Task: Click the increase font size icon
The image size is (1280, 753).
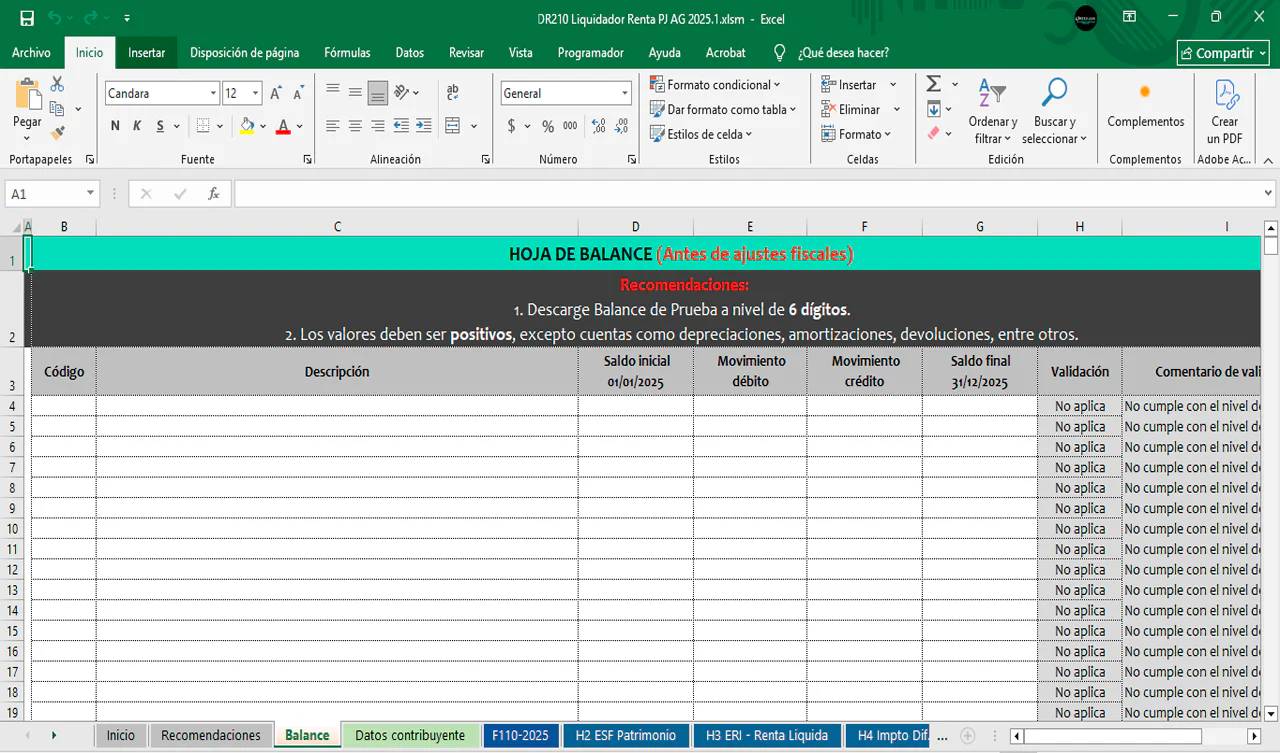Action: click(276, 93)
